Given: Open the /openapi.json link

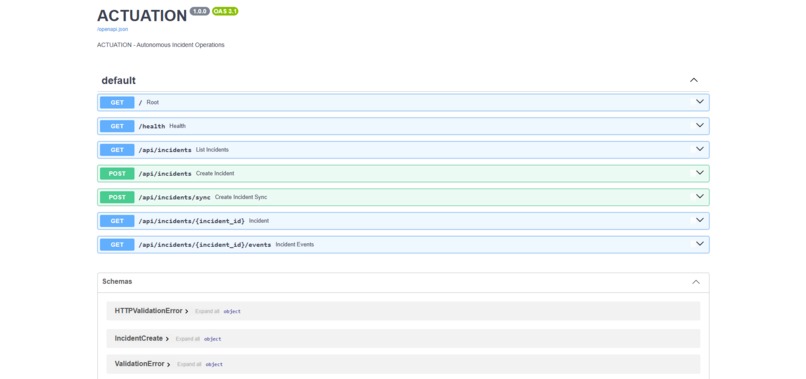Looking at the screenshot, I should tap(113, 29).
